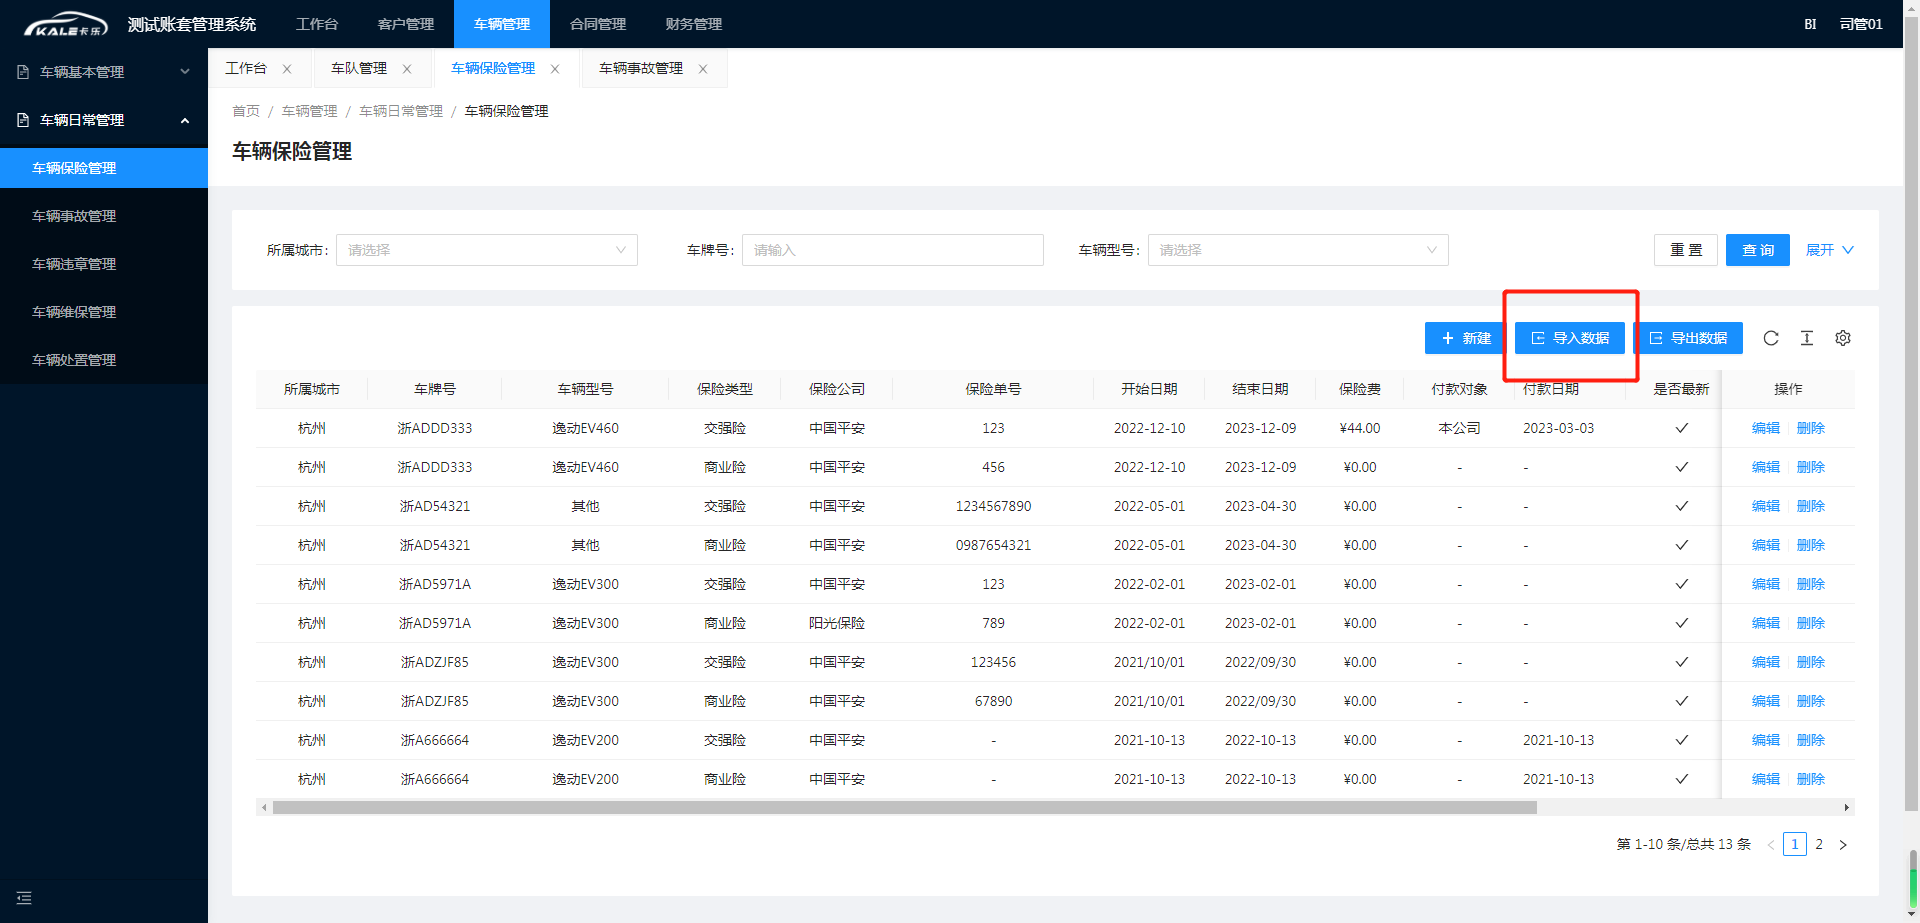Open the table density (row height) icon
1920x923 pixels.
[1806, 338]
